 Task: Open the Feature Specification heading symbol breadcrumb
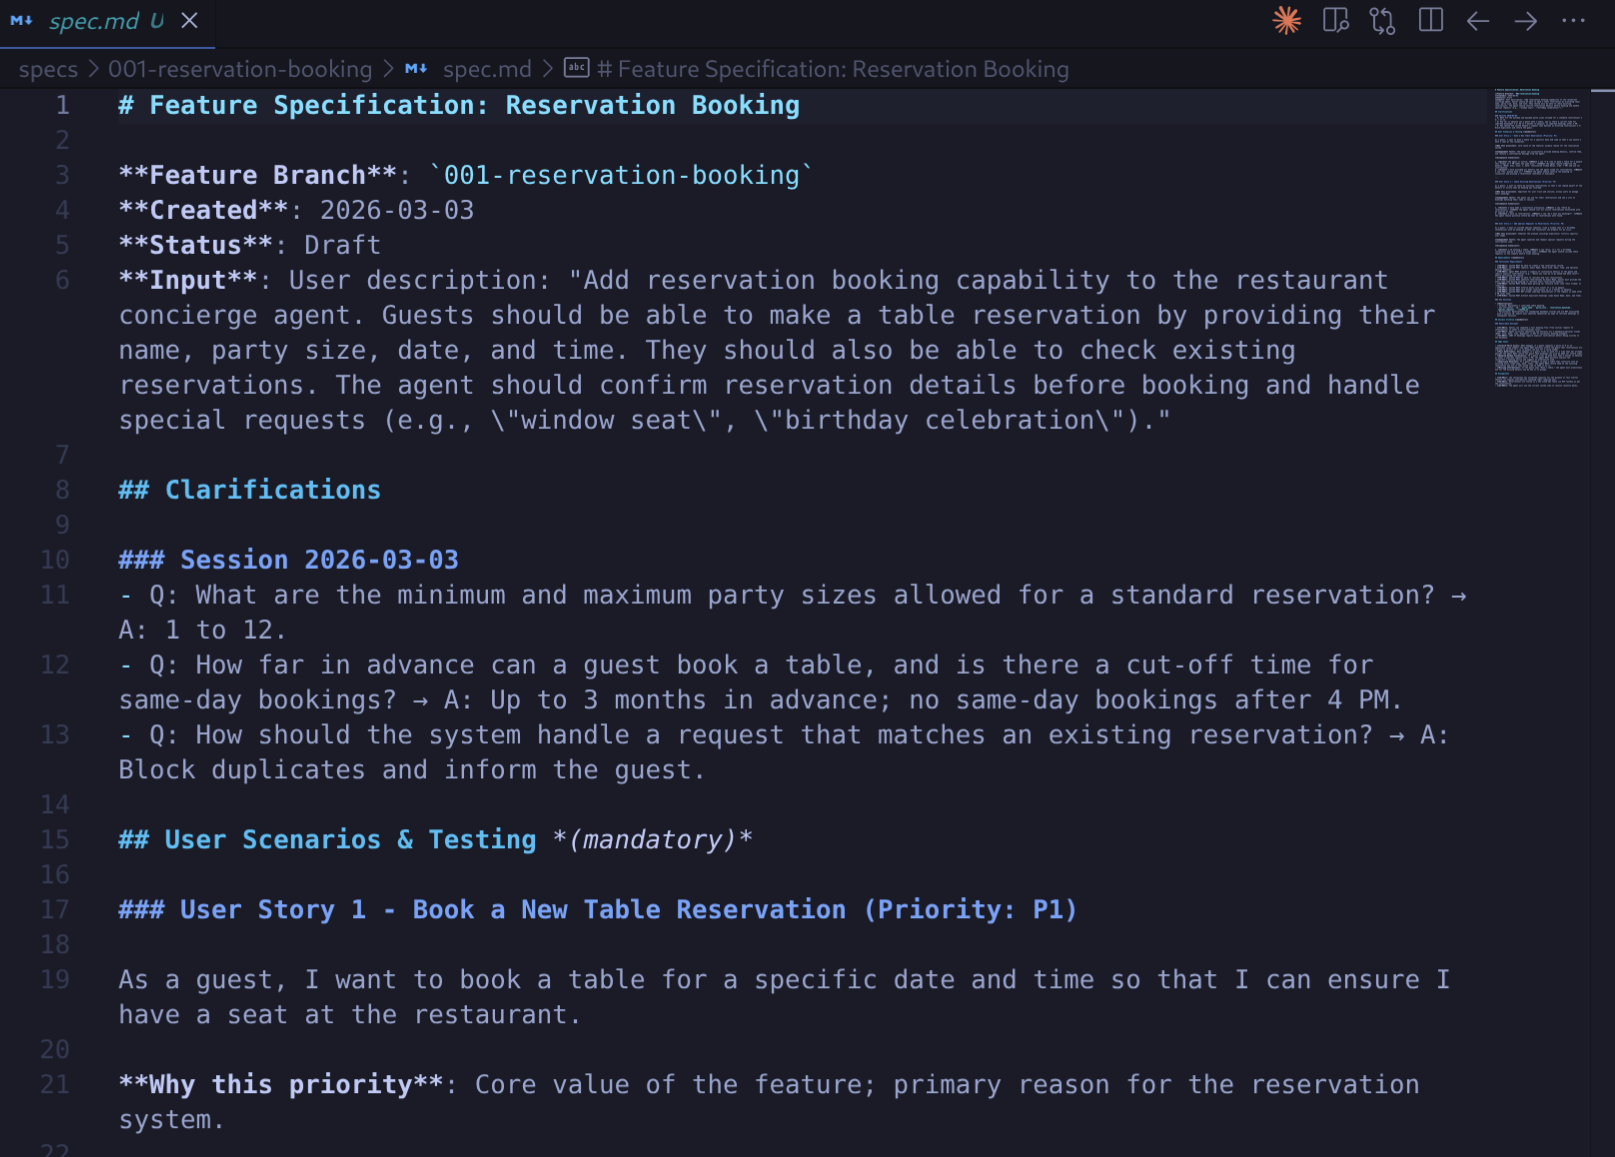(x=832, y=69)
